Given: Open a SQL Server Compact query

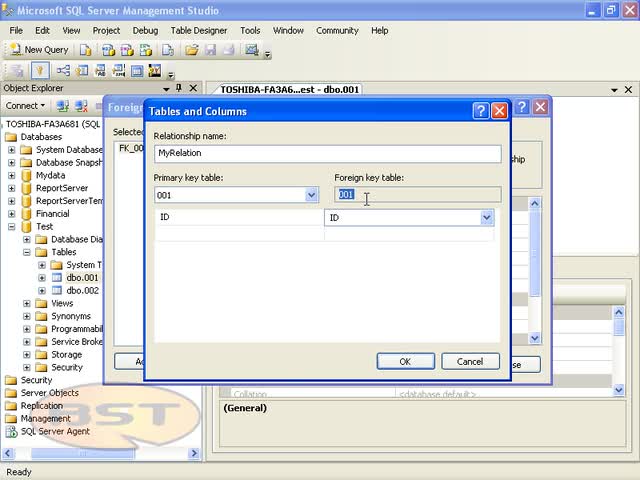Looking at the screenshot, I should [167, 50].
